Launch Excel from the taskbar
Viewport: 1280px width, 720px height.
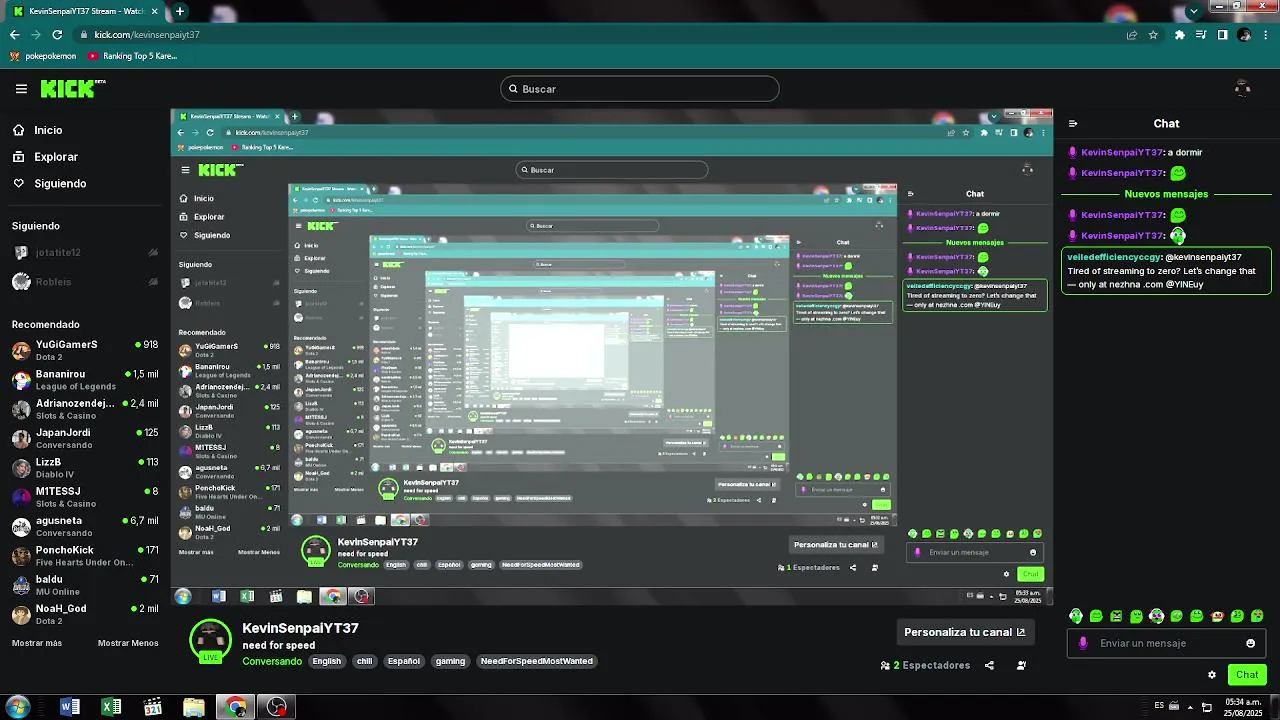tap(111, 708)
